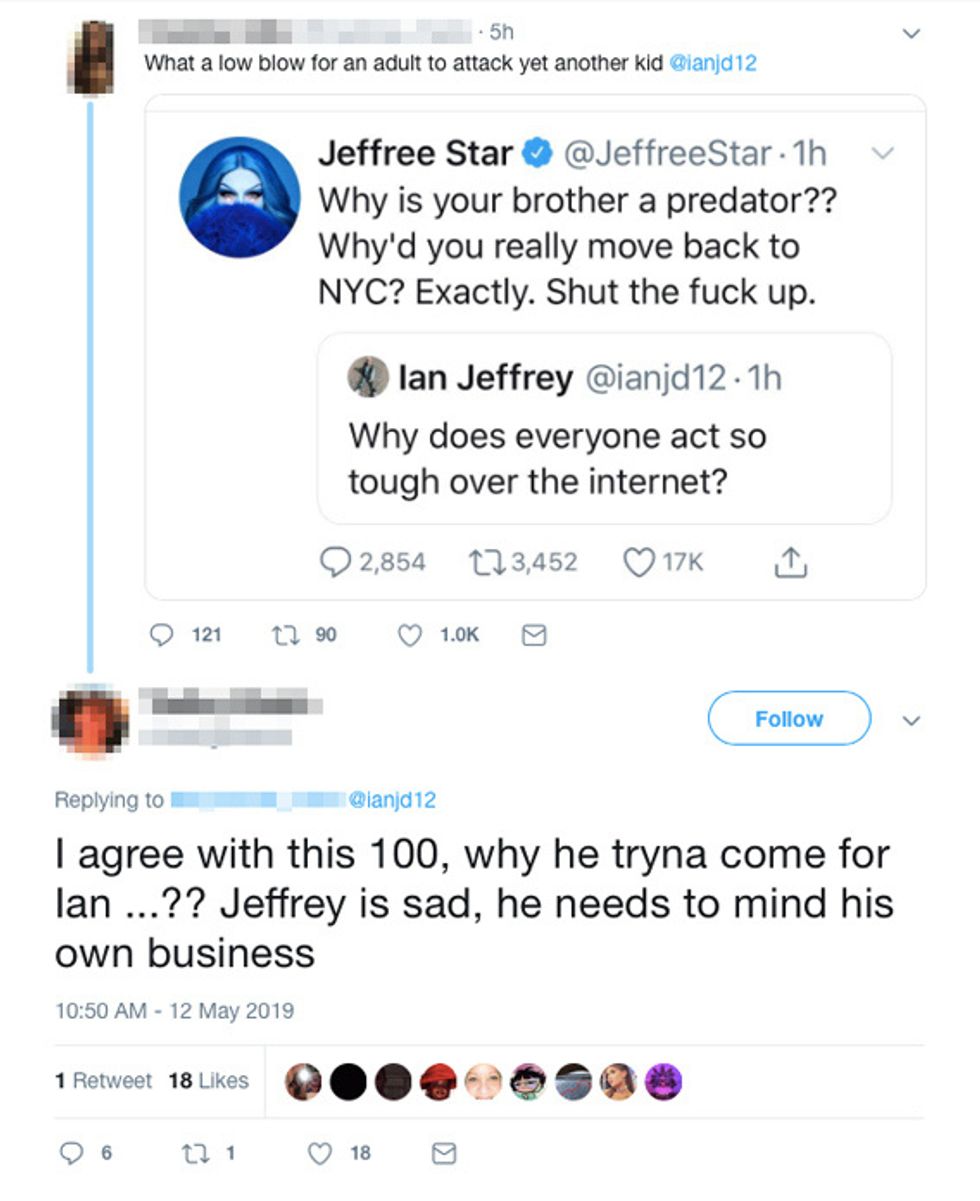
Task: Open the 10:50 AM - 12 May 2019 timestamp
Action: pyautogui.click(x=174, y=1010)
